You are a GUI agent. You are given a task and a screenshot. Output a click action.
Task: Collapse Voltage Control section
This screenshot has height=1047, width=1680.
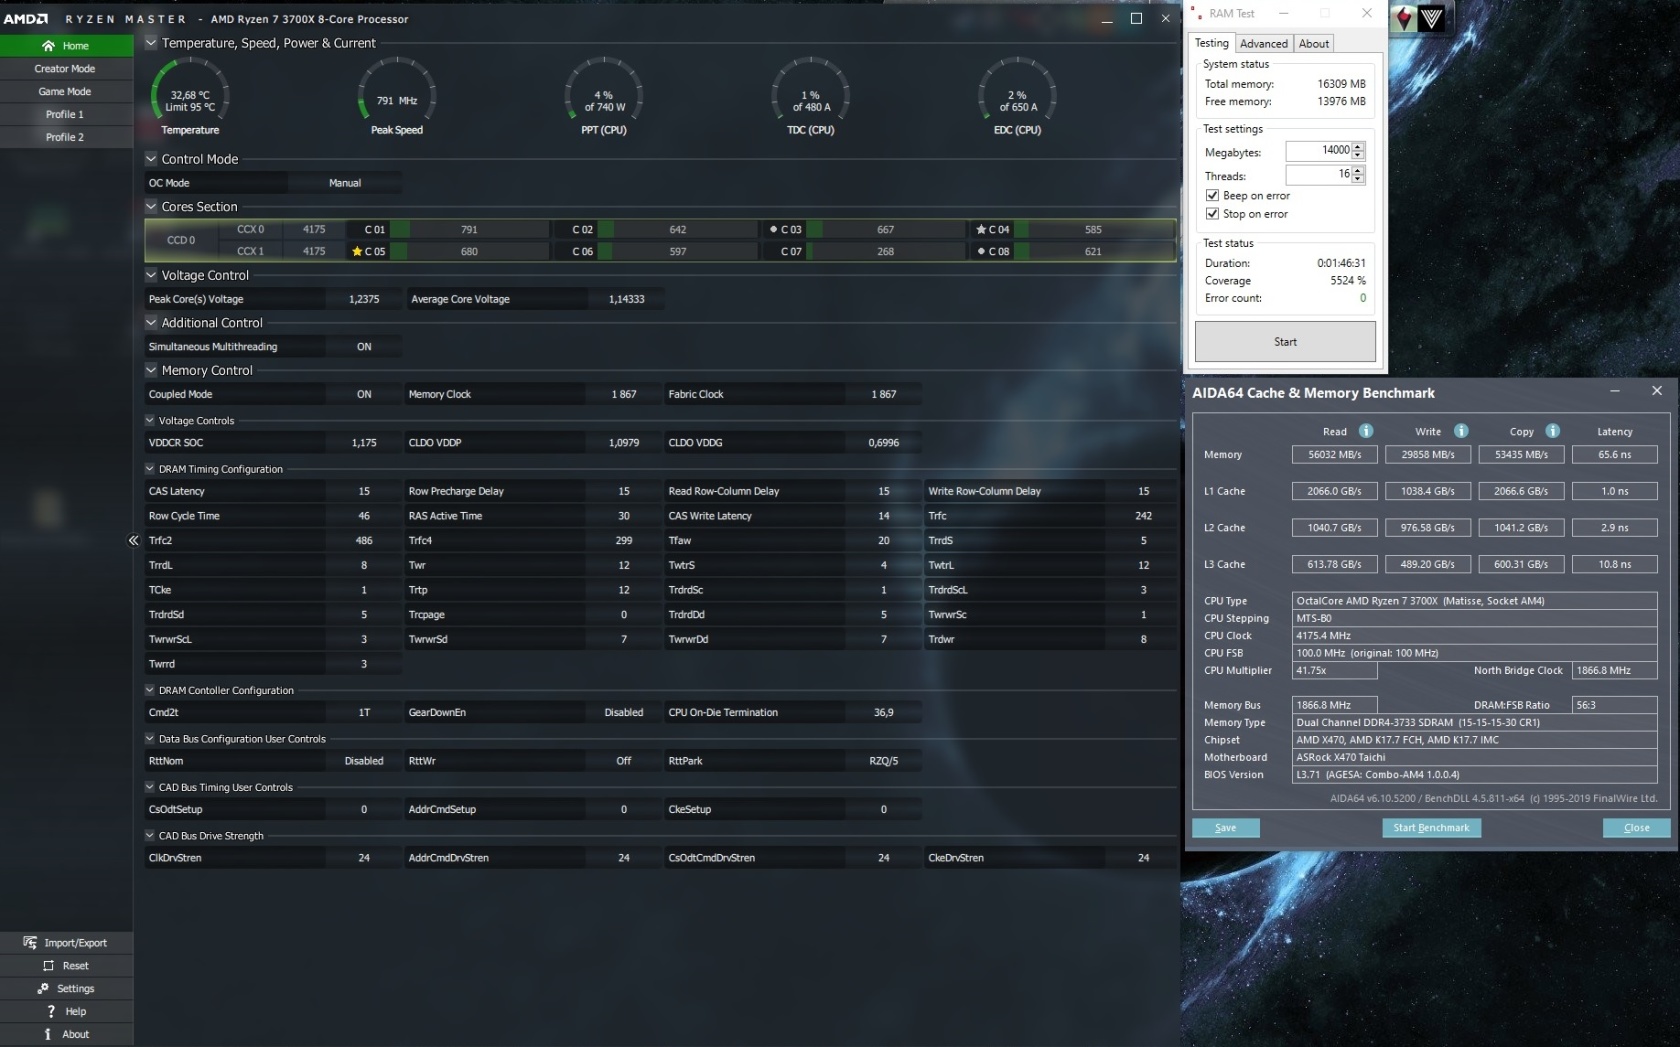coord(151,275)
